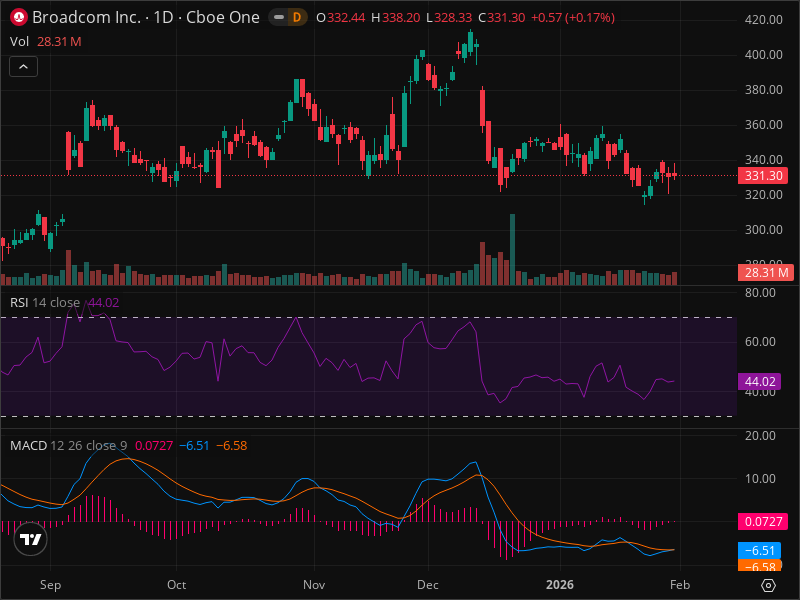The image size is (800, 600).
Task: Click the Oct time axis label
Action: [x=177, y=585]
